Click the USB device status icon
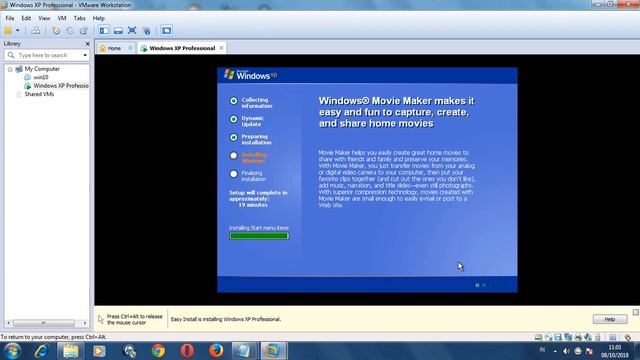The image size is (640, 360). 598,338
